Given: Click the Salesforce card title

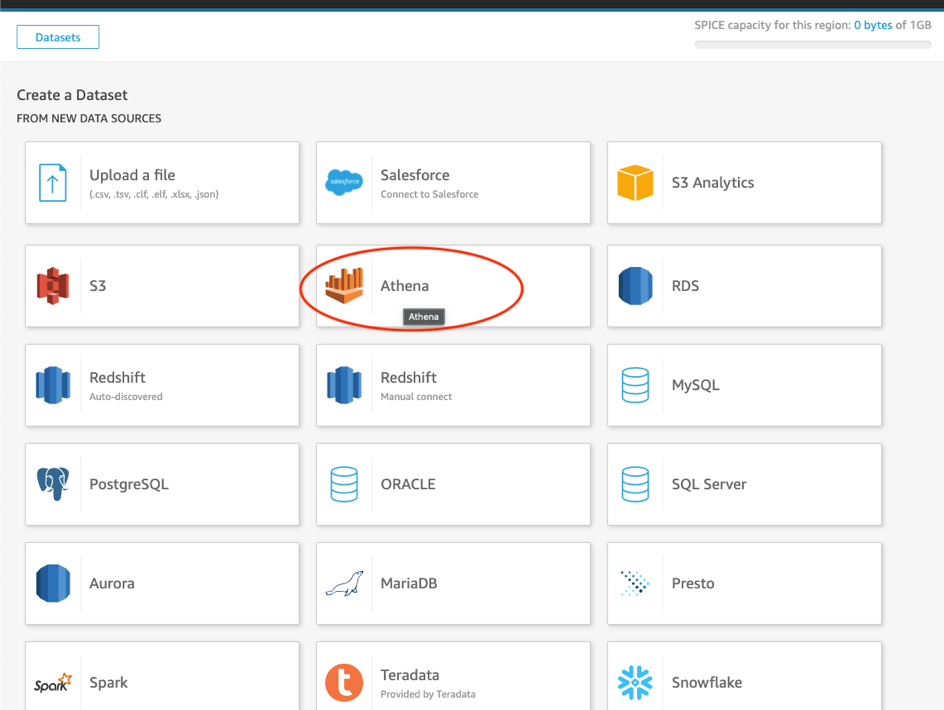Looking at the screenshot, I should (x=415, y=175).
